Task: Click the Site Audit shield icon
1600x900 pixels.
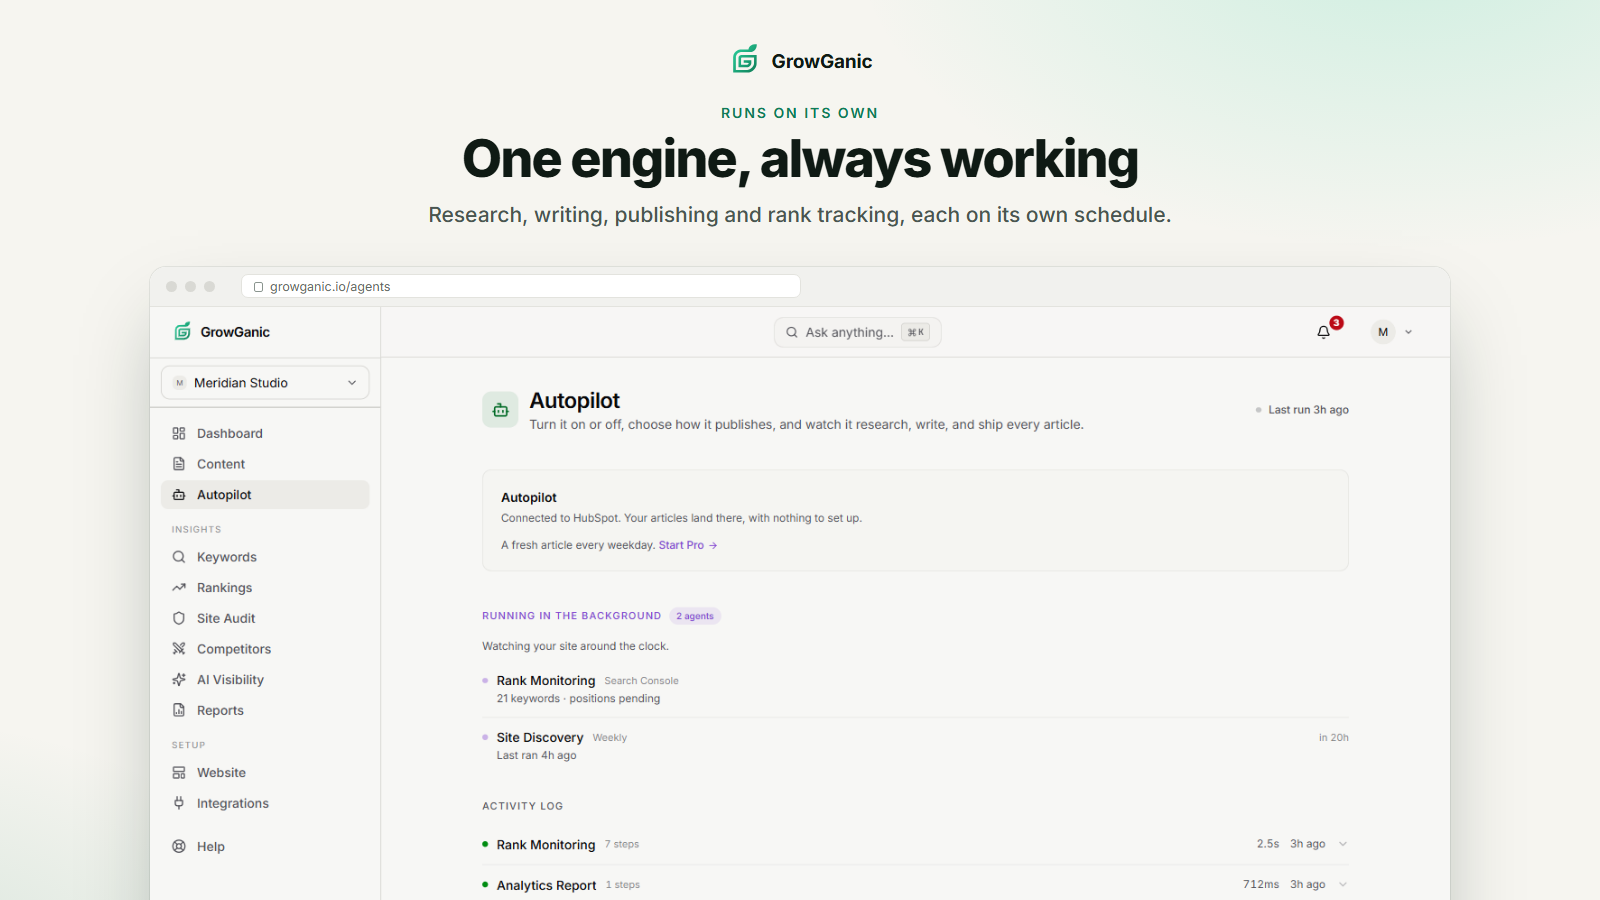Action: coord(179,618)
